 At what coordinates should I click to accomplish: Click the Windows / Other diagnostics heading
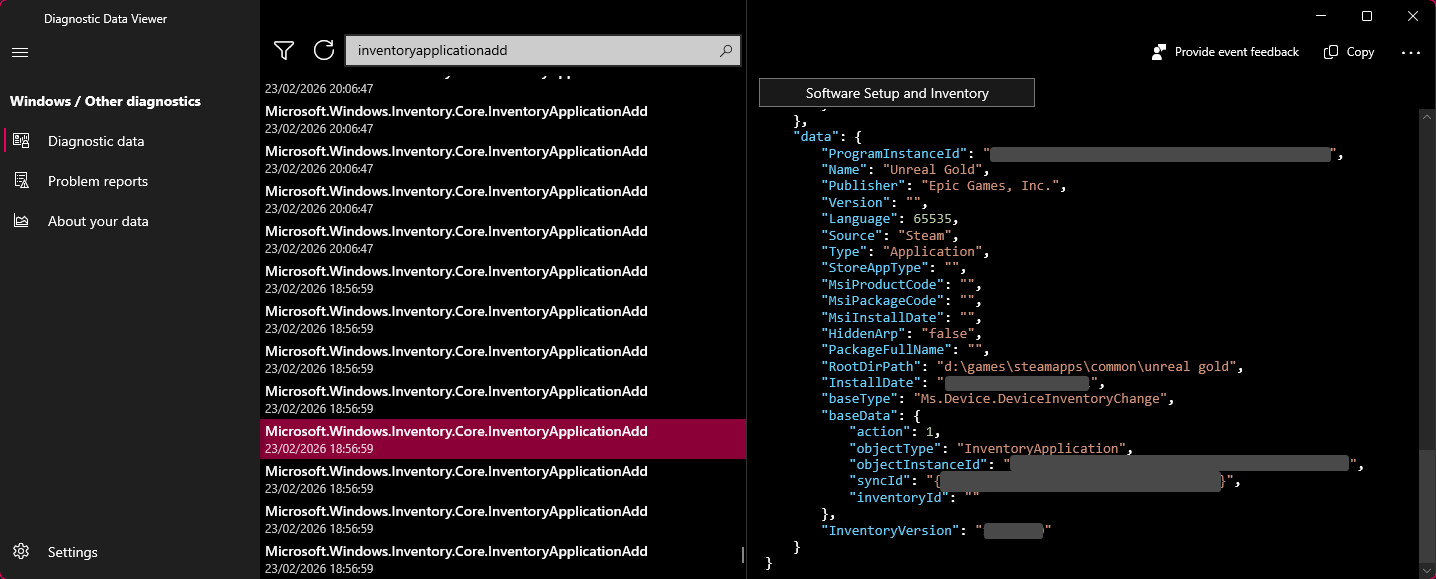point(105,101)
